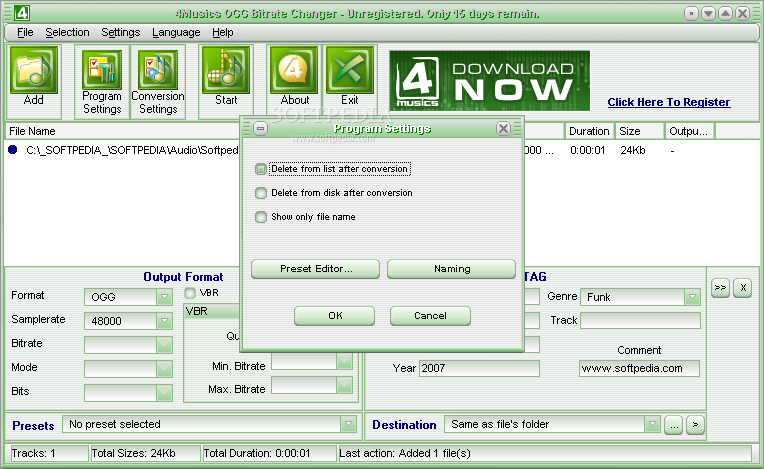Click the Duration column header
The image size is (764, 469).
coord(589,131)
